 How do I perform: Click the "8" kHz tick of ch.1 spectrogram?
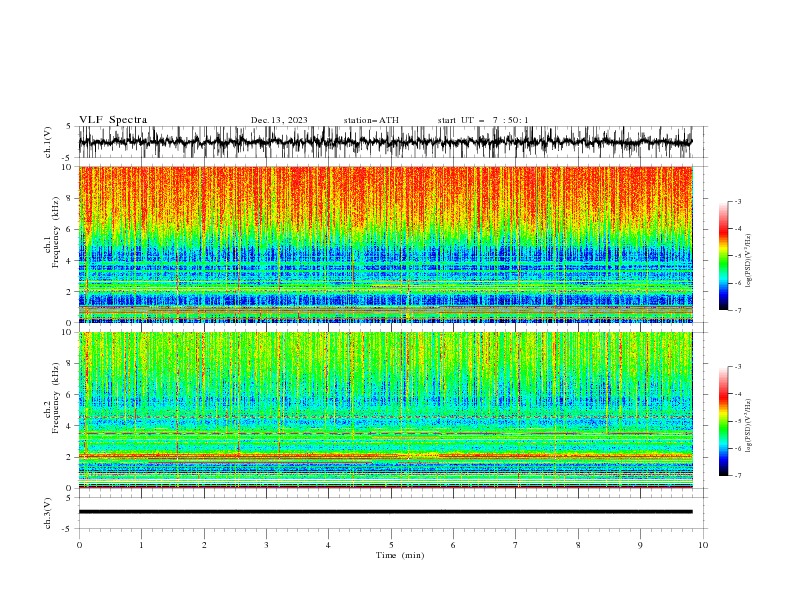click(70, 198)
